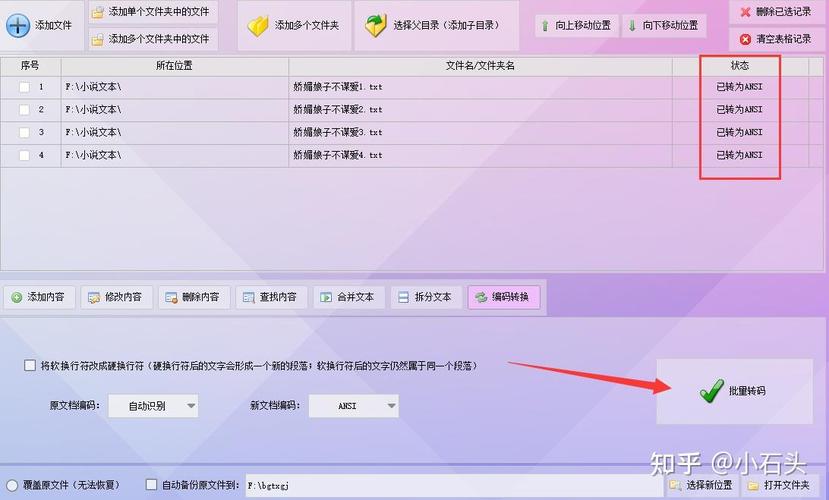Click green up arrow of 向上移动位置

(x=545, y=25)
